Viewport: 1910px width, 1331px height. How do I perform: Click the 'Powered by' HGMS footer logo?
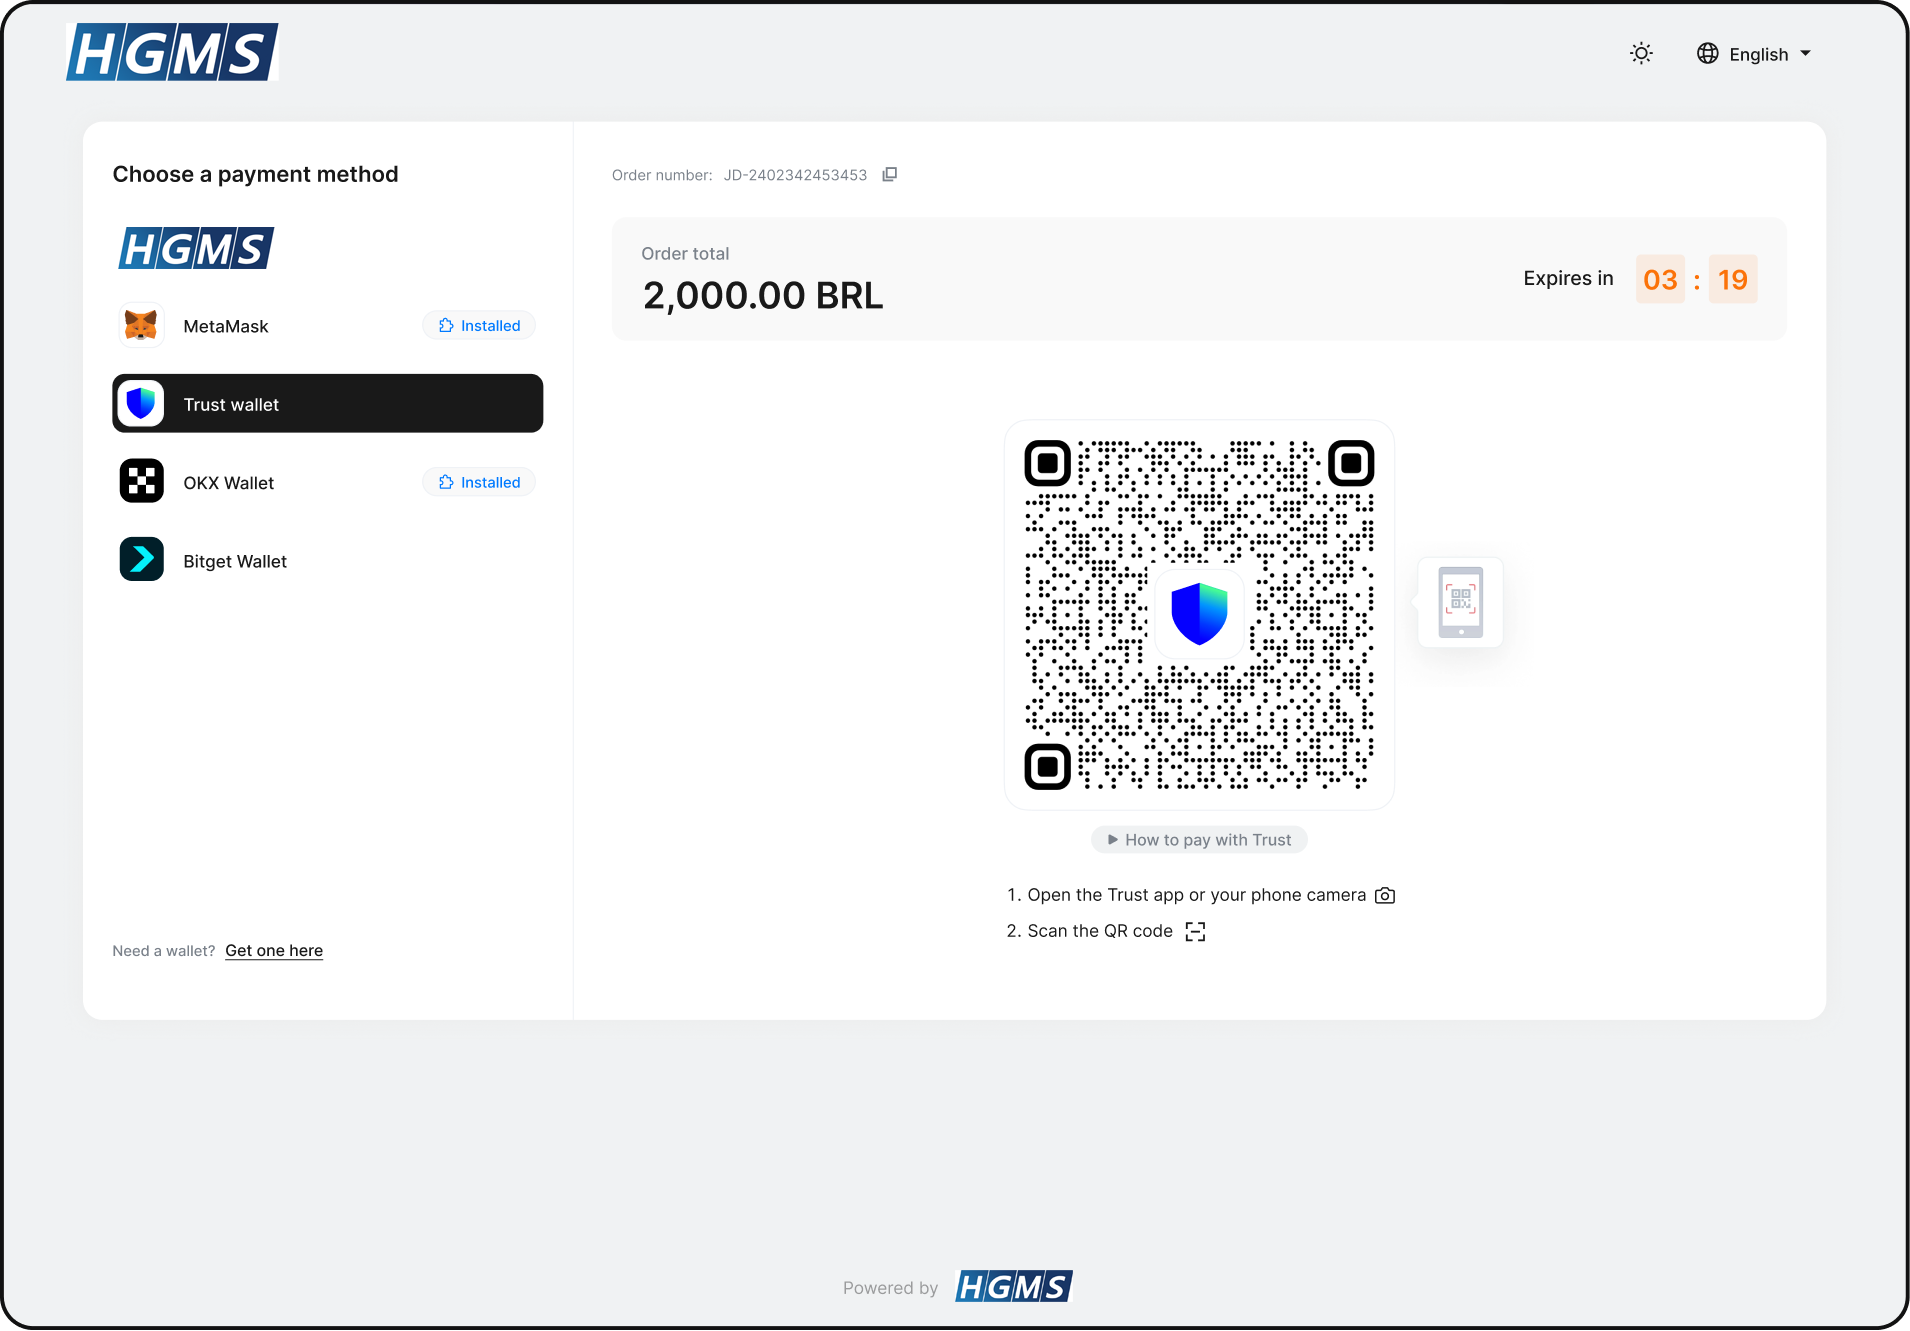(1014, 1287)
